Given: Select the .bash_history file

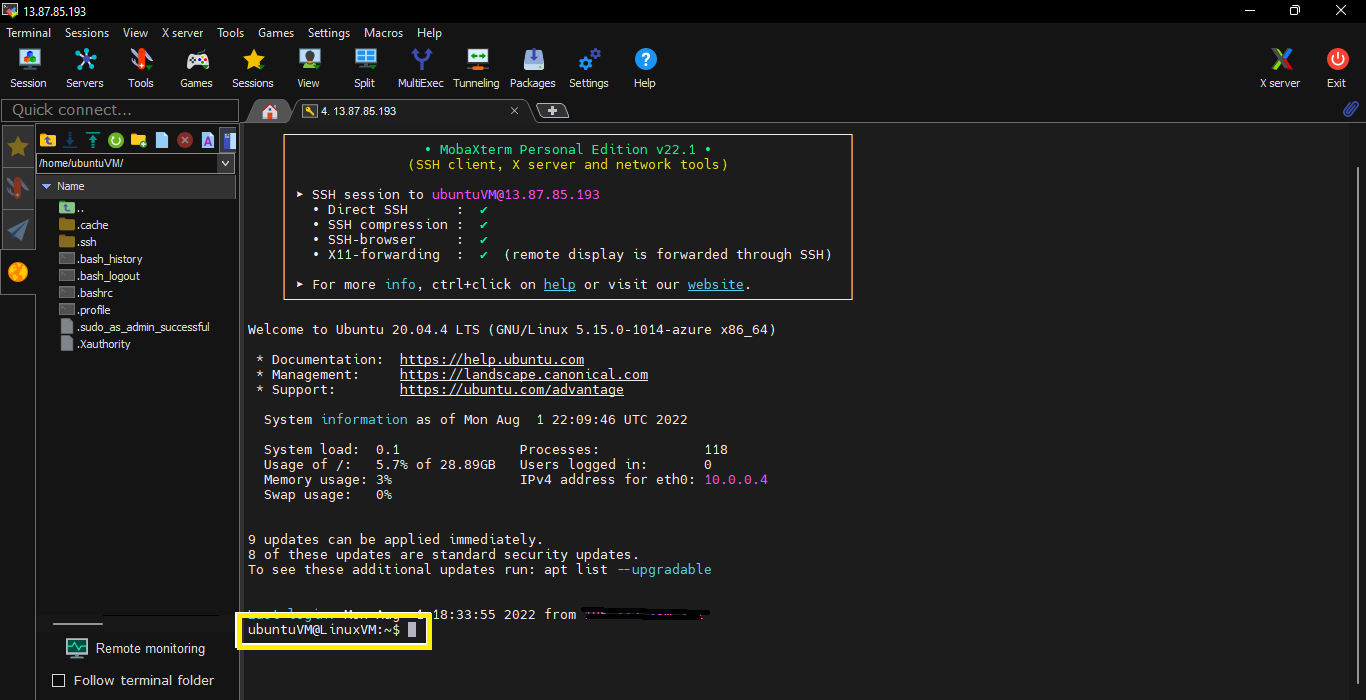Looking at the screenshot, I should pyautogui.click(x=101, y=259).
